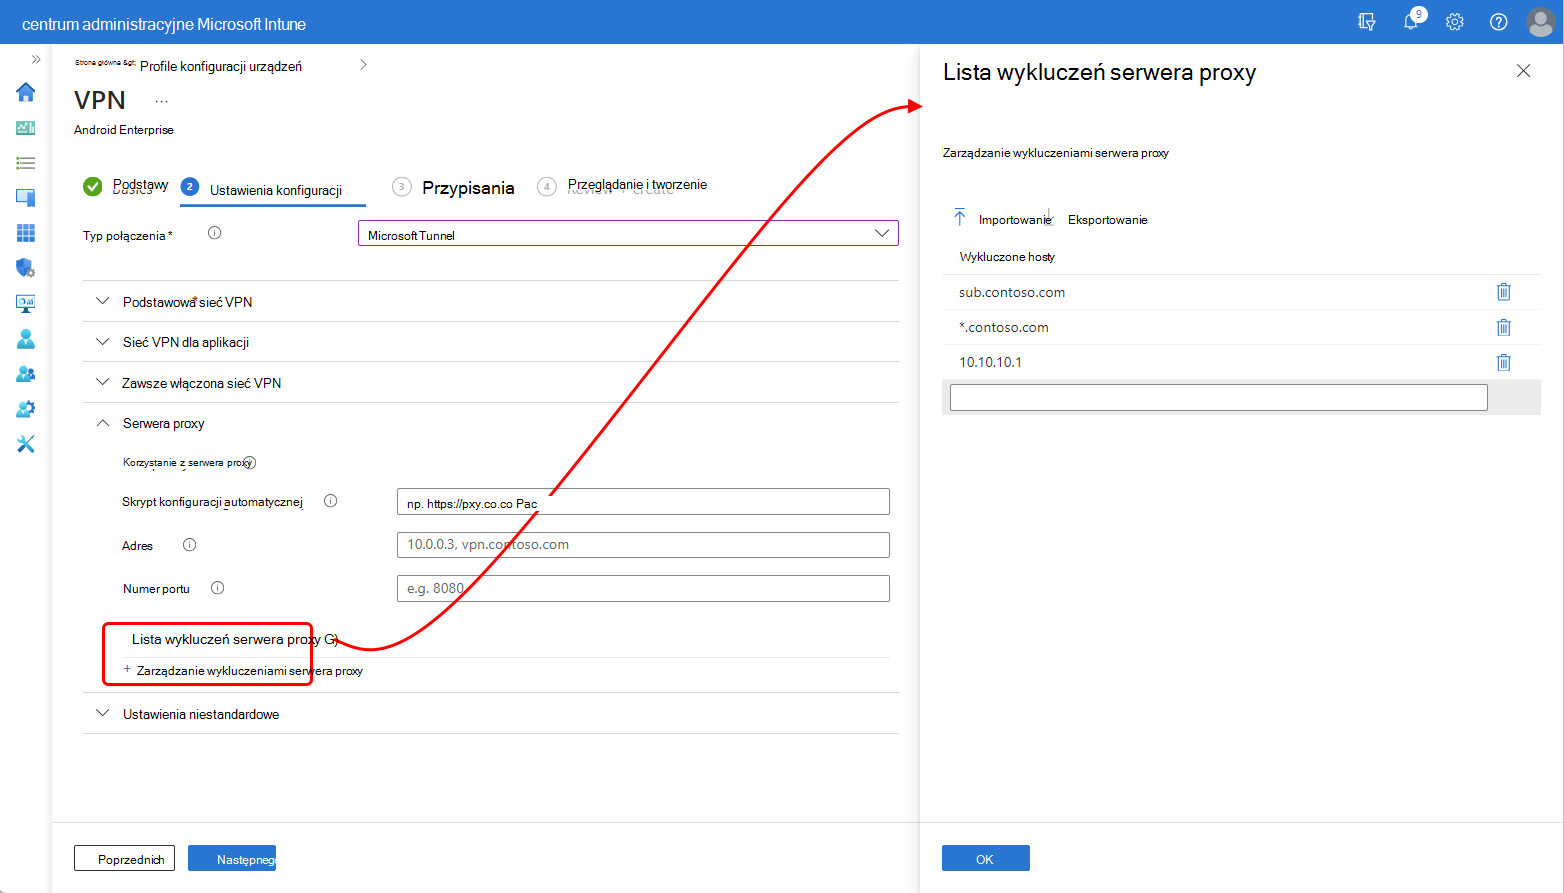
Task: Expand the left navigation with double chevron
Action: coord(36,60)
